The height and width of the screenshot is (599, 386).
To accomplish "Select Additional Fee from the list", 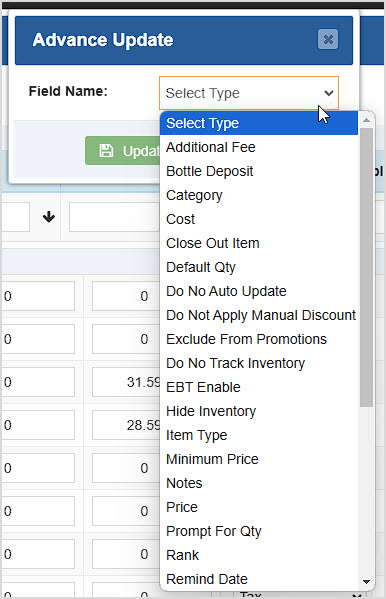I will coord(259,147).
